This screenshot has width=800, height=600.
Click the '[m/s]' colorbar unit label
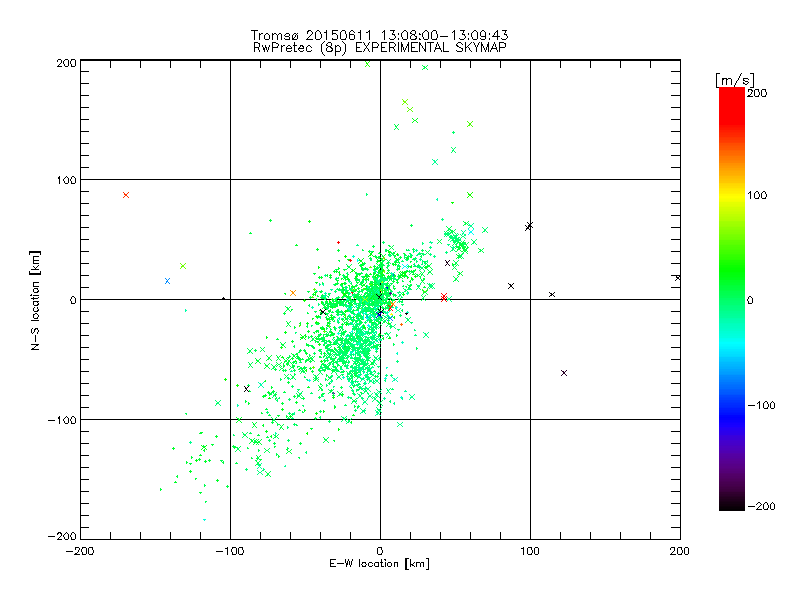(x=735, y=80)
